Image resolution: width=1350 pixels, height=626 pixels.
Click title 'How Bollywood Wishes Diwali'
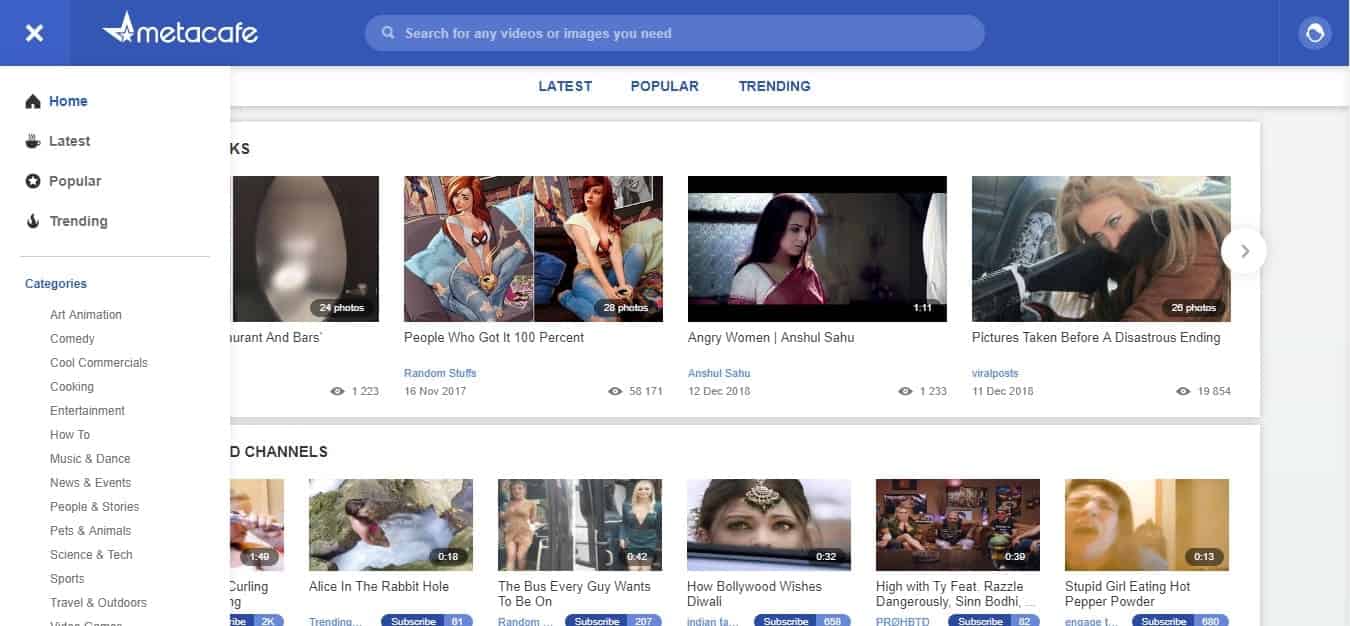click(x=754, y=594)
